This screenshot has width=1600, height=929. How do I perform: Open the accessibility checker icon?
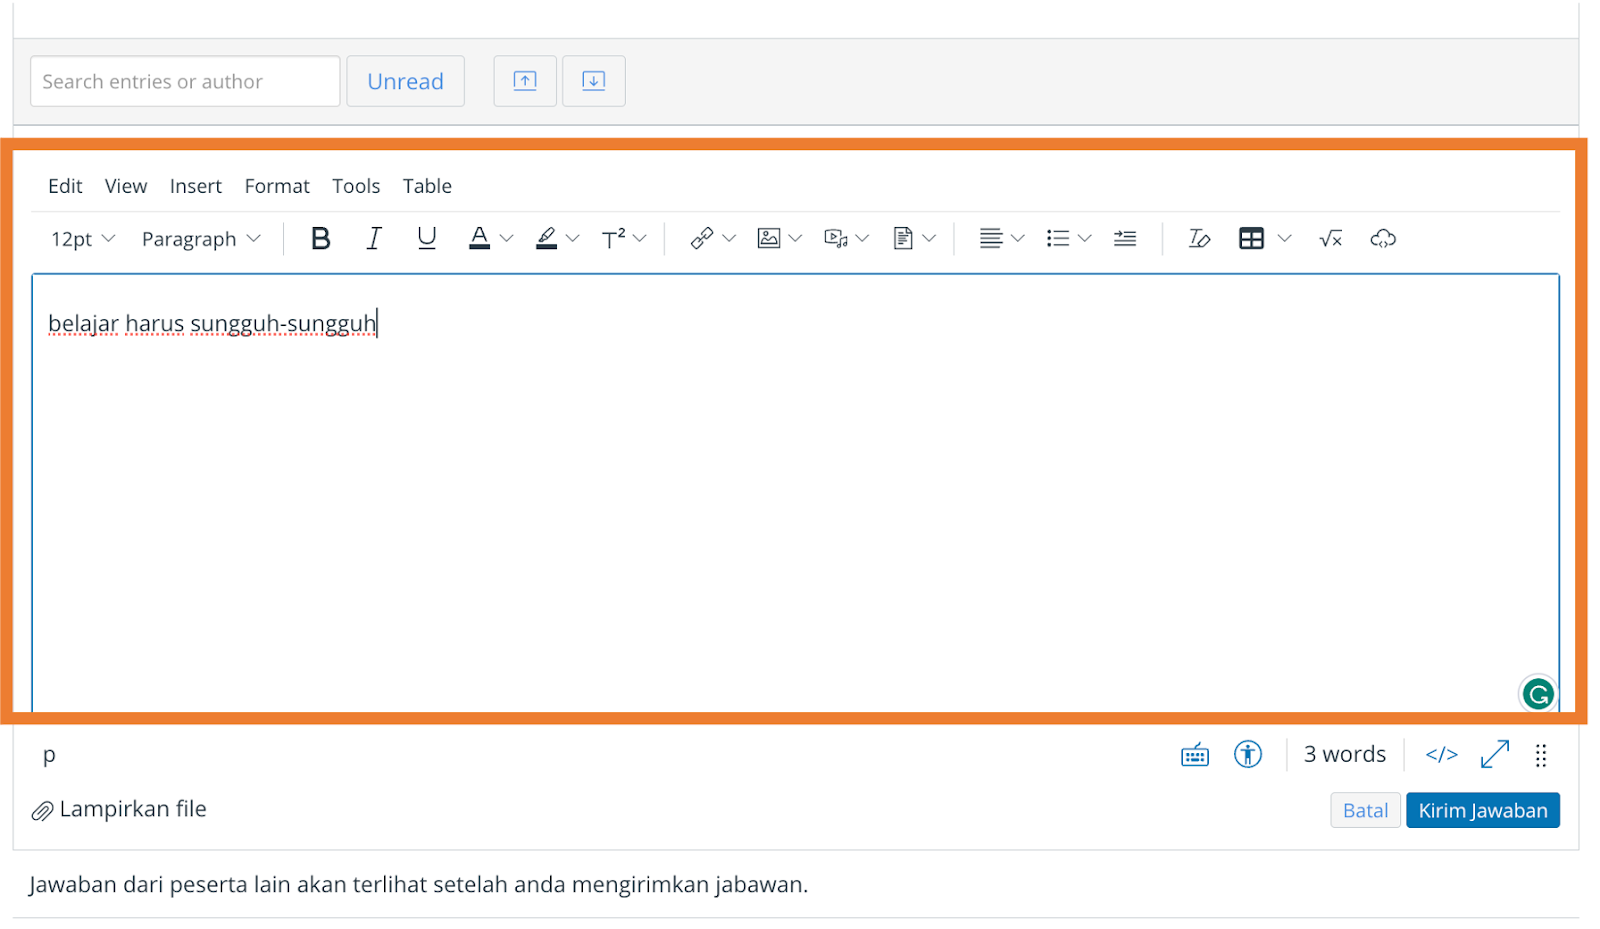pos(1248,754)
